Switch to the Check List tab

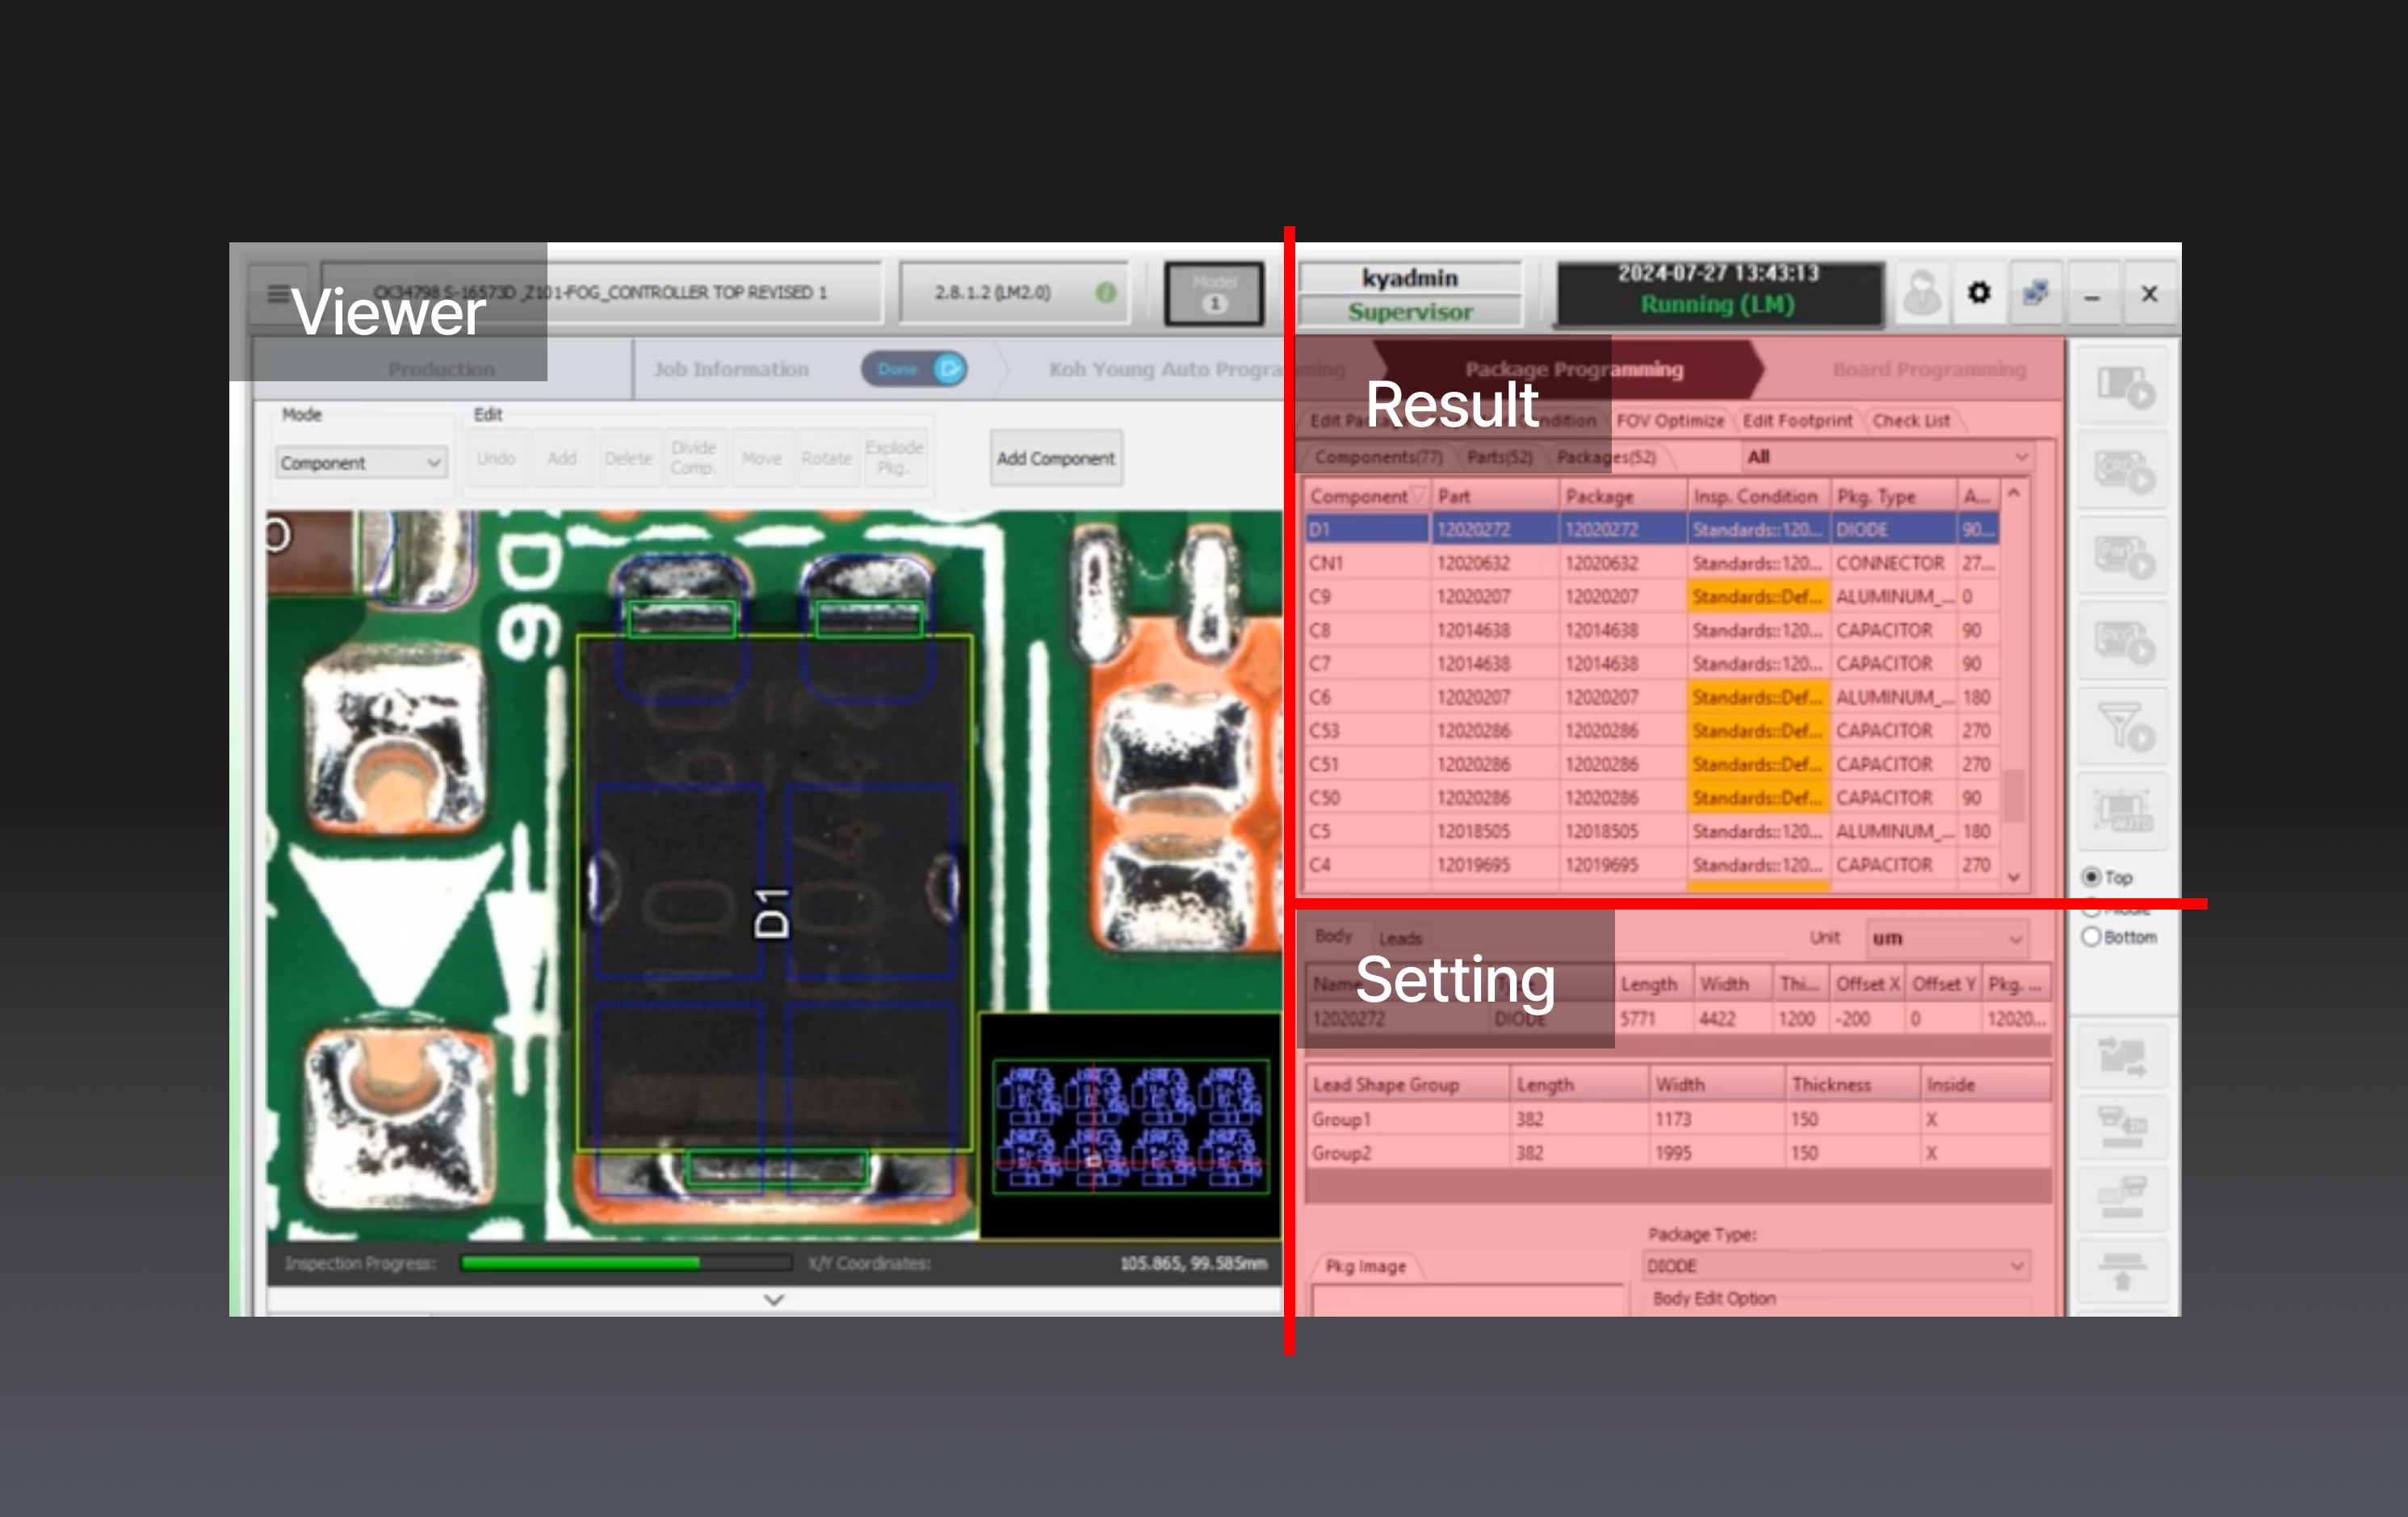1911,421
